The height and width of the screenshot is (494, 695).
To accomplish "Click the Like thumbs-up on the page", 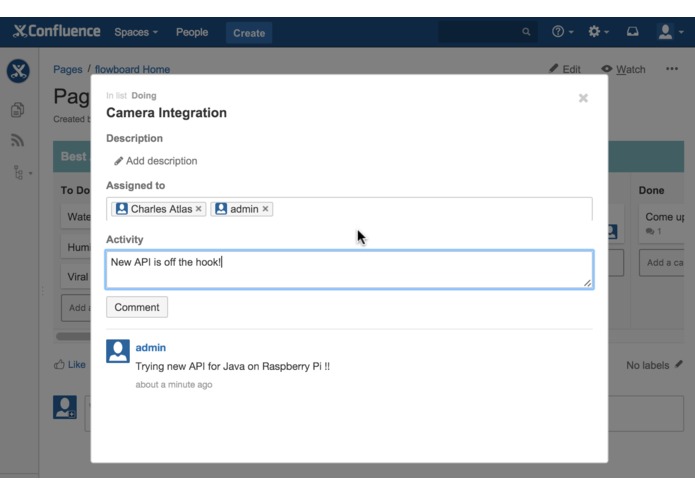I will point(70,365).
